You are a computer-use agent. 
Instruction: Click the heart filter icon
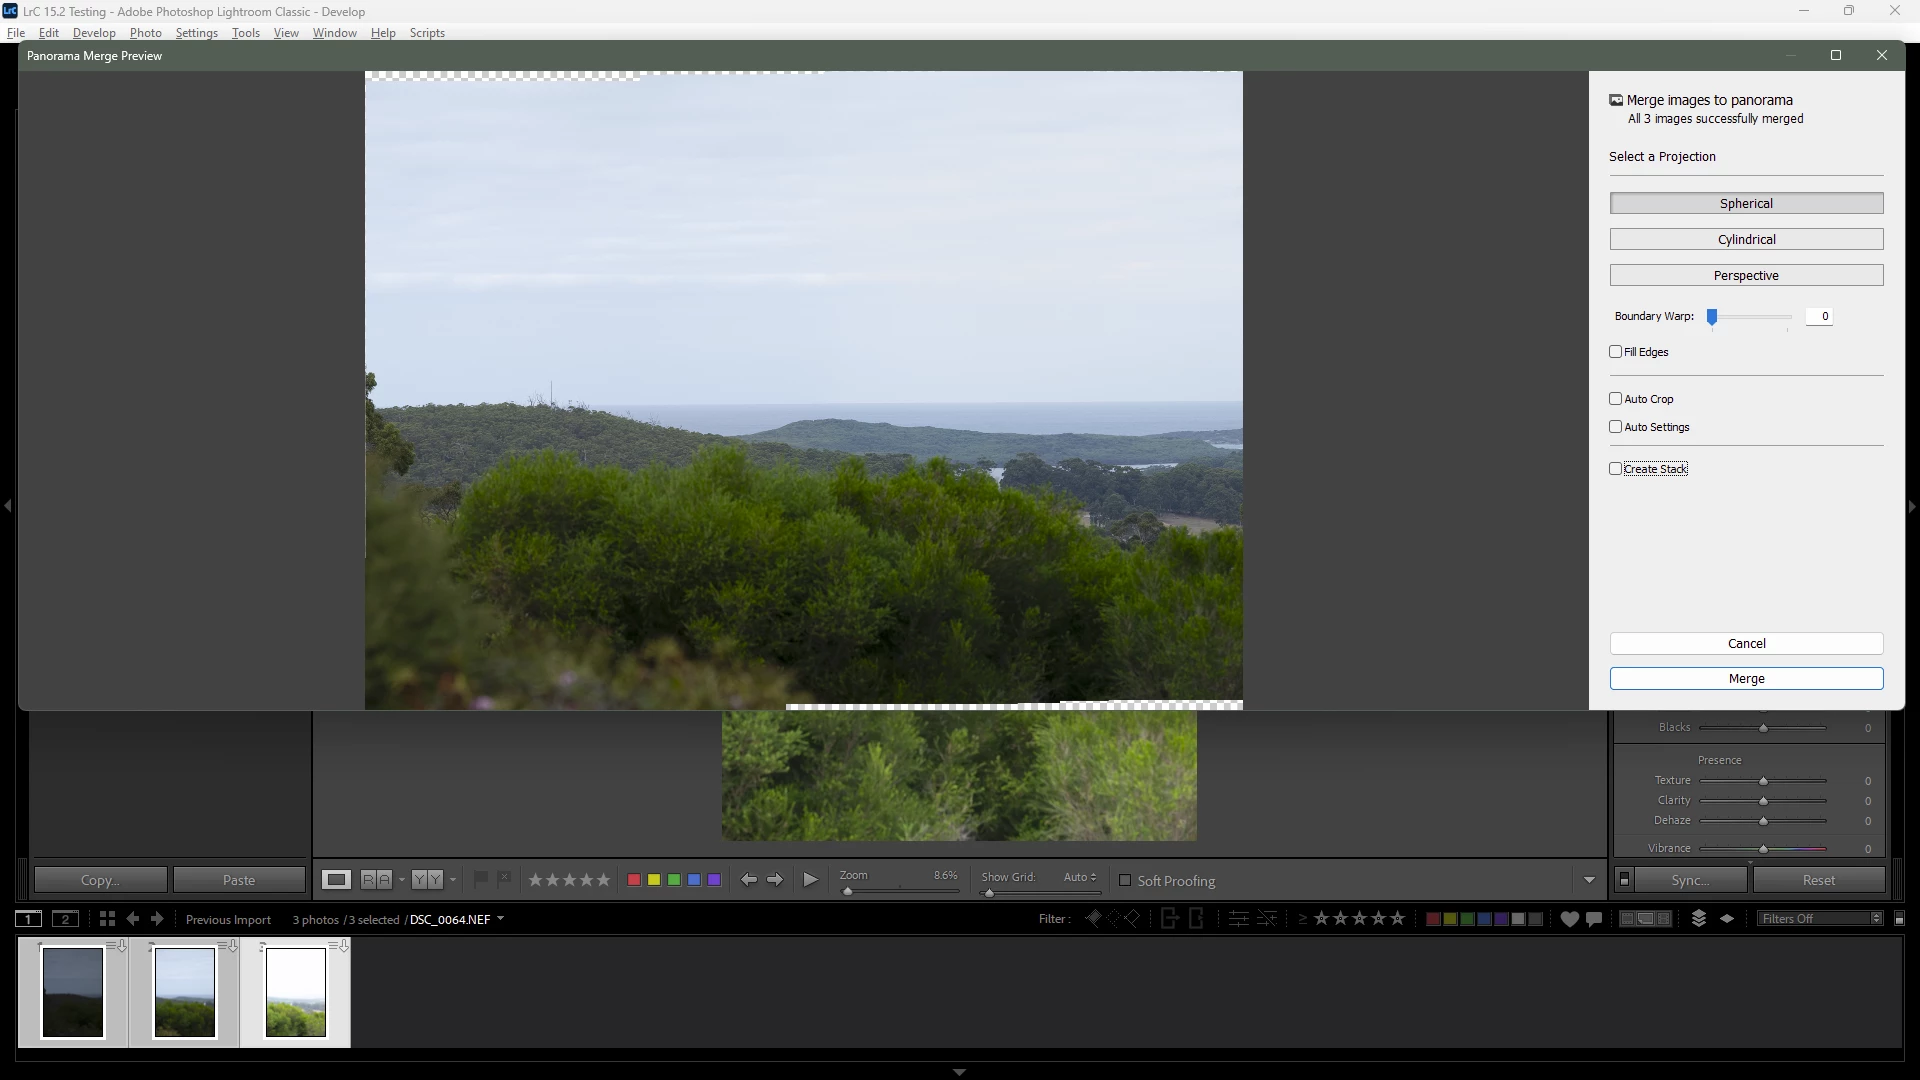(x=1569, y=919)
